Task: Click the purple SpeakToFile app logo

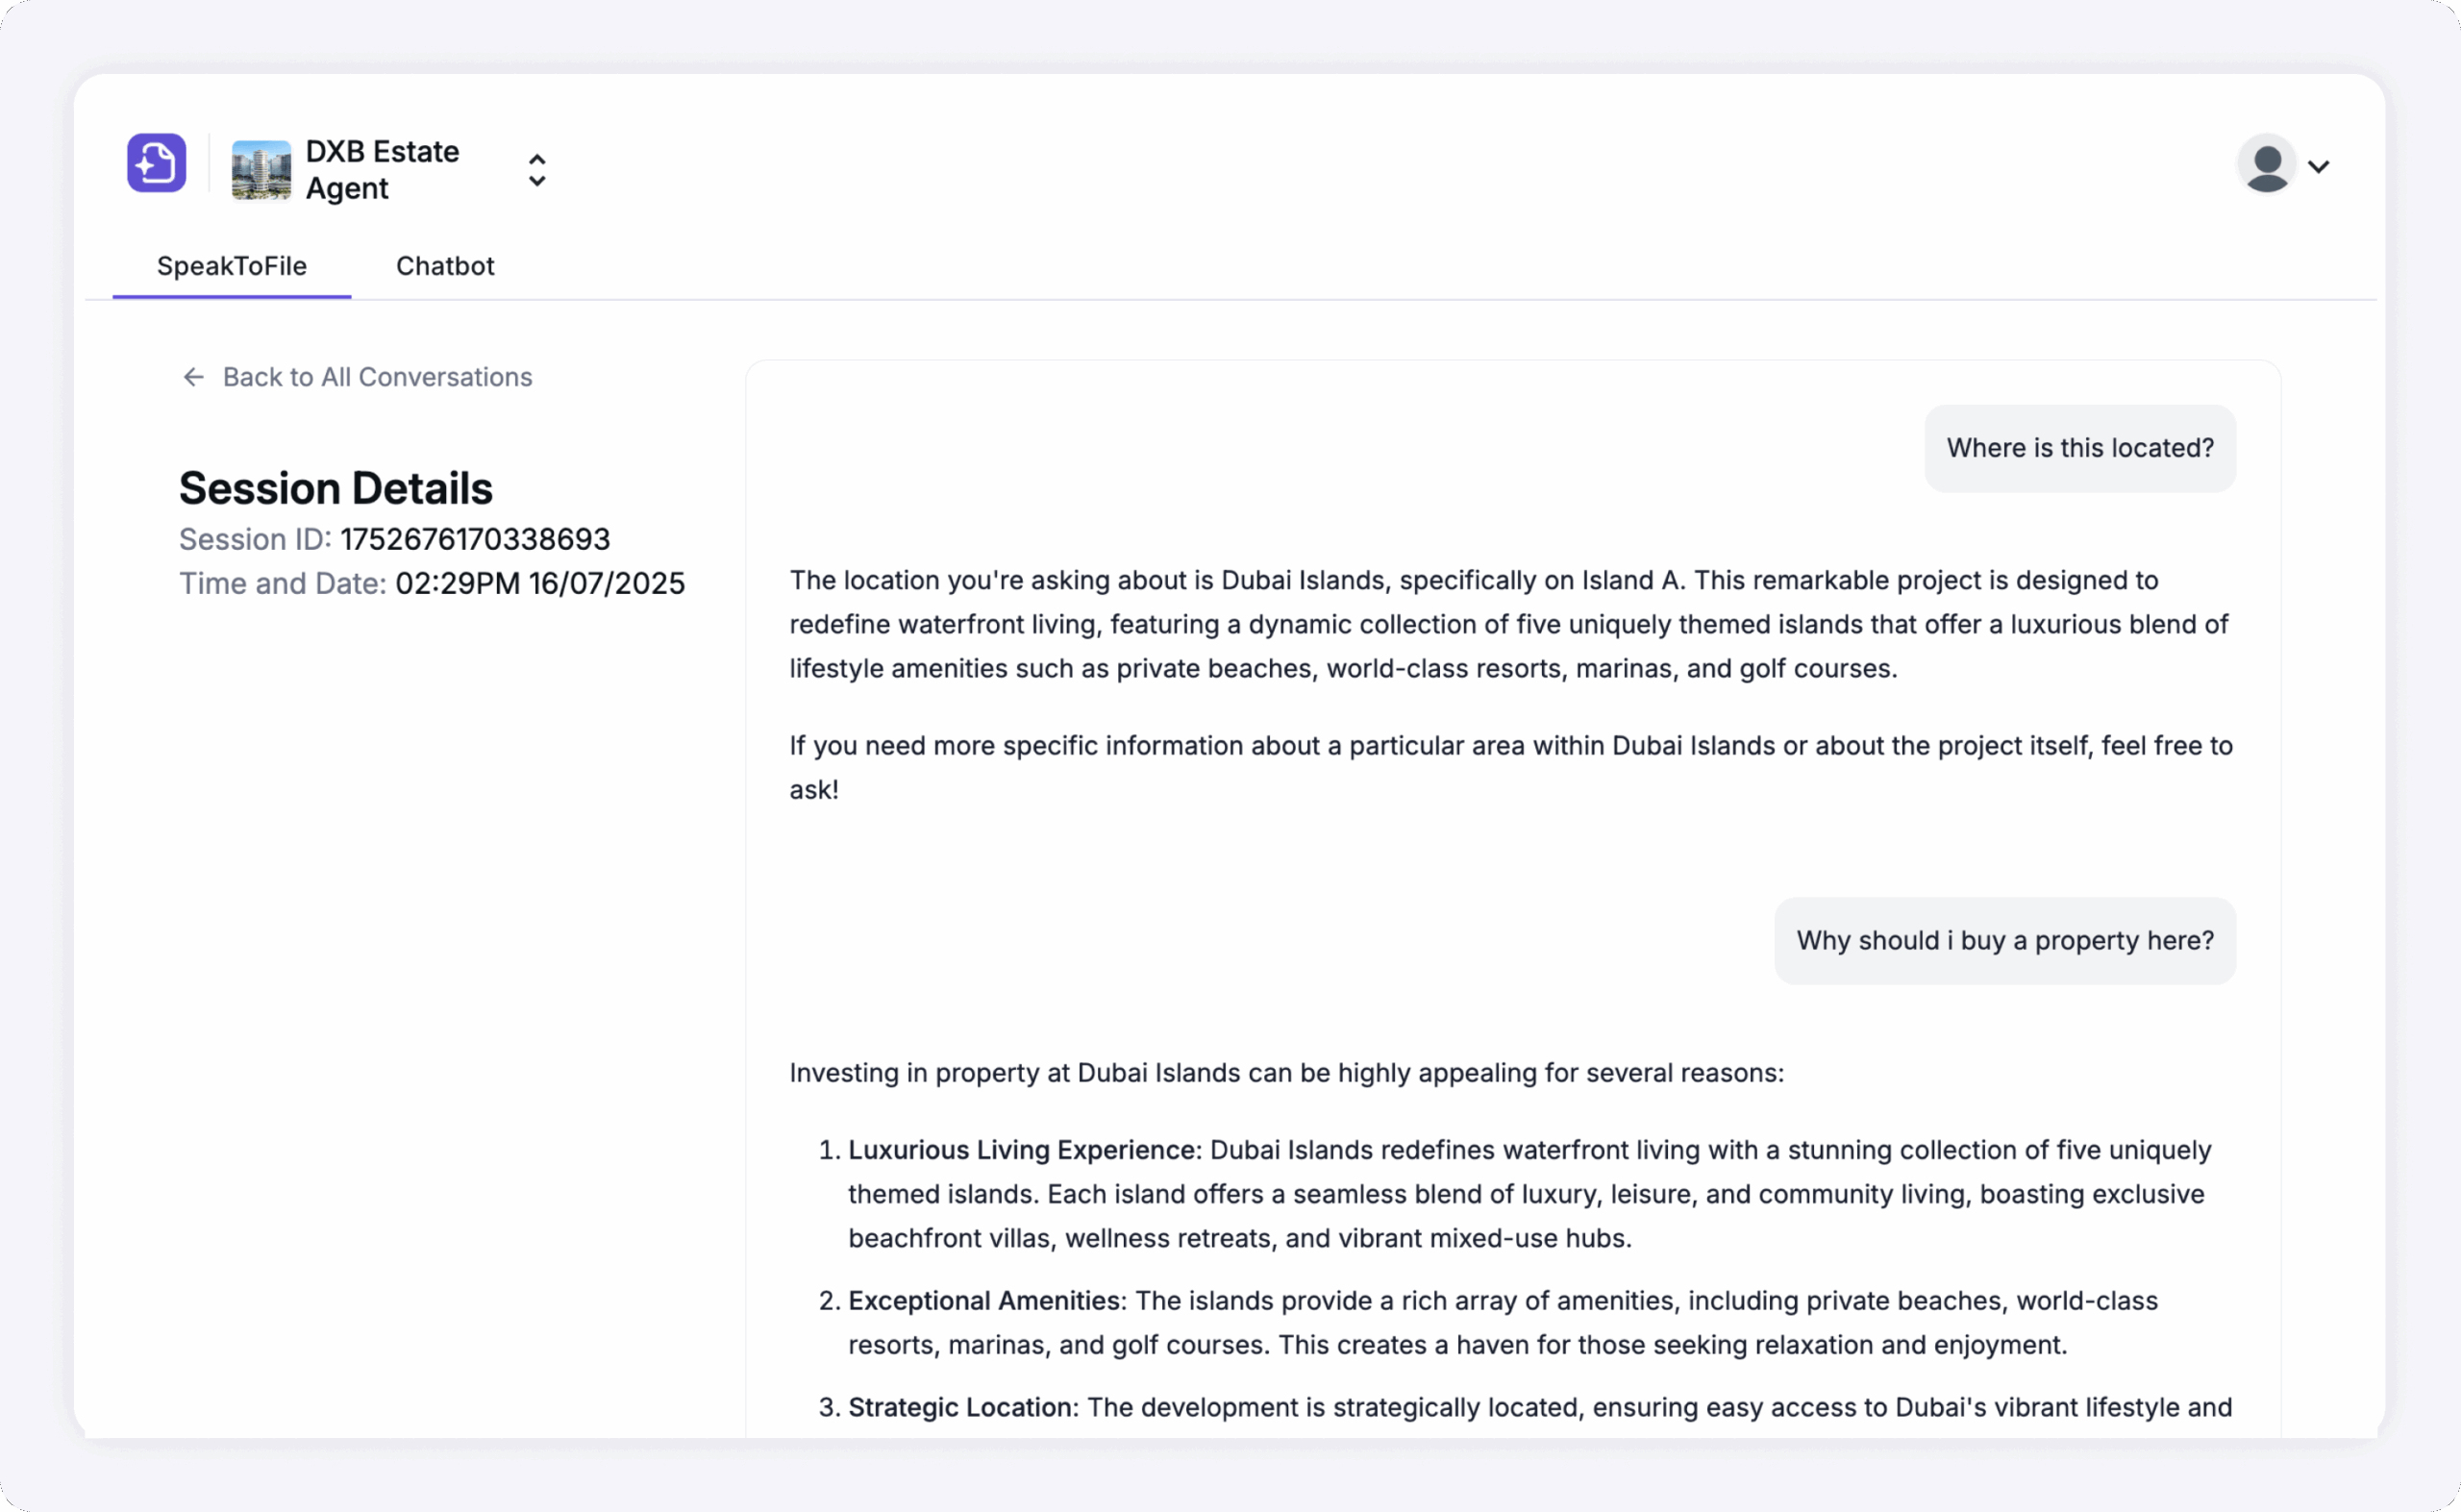Action: click(156, 163)
